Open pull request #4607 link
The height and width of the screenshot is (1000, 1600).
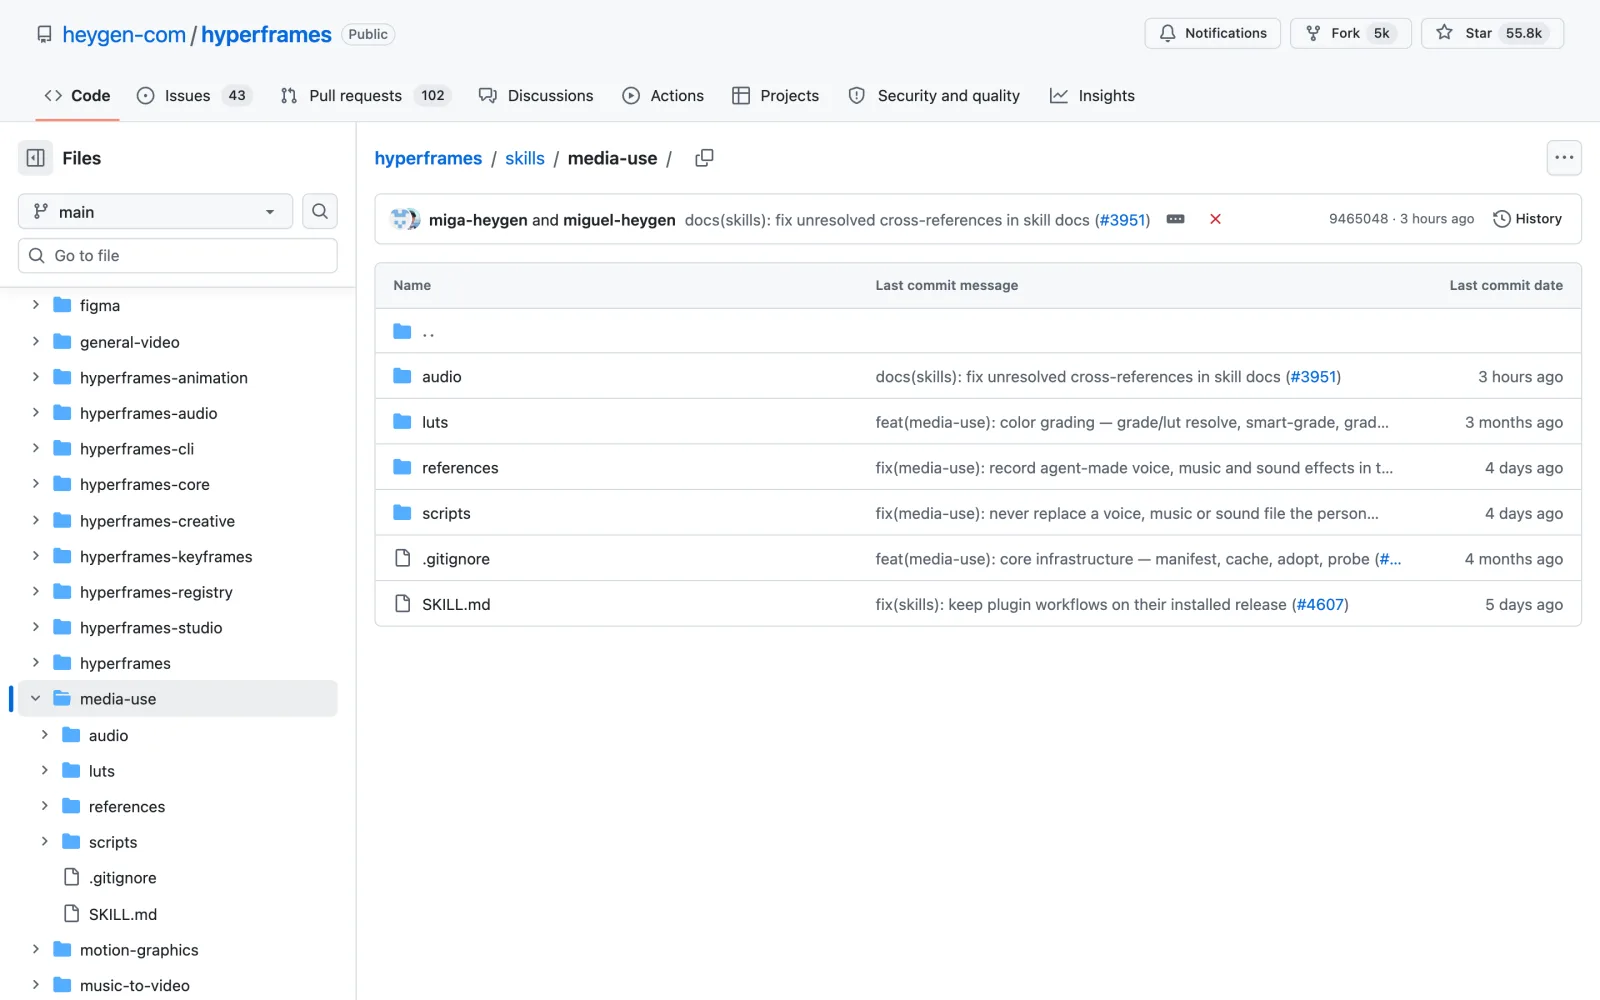[1320, 604]
